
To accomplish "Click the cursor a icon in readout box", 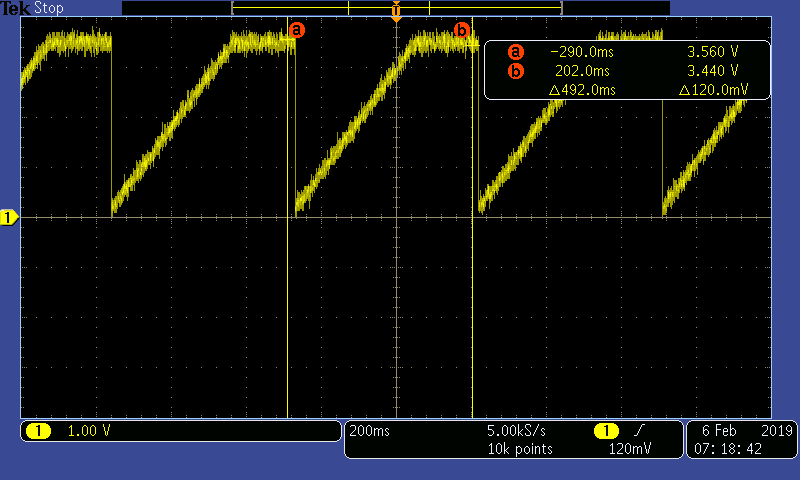I will (x=516, y=52).
